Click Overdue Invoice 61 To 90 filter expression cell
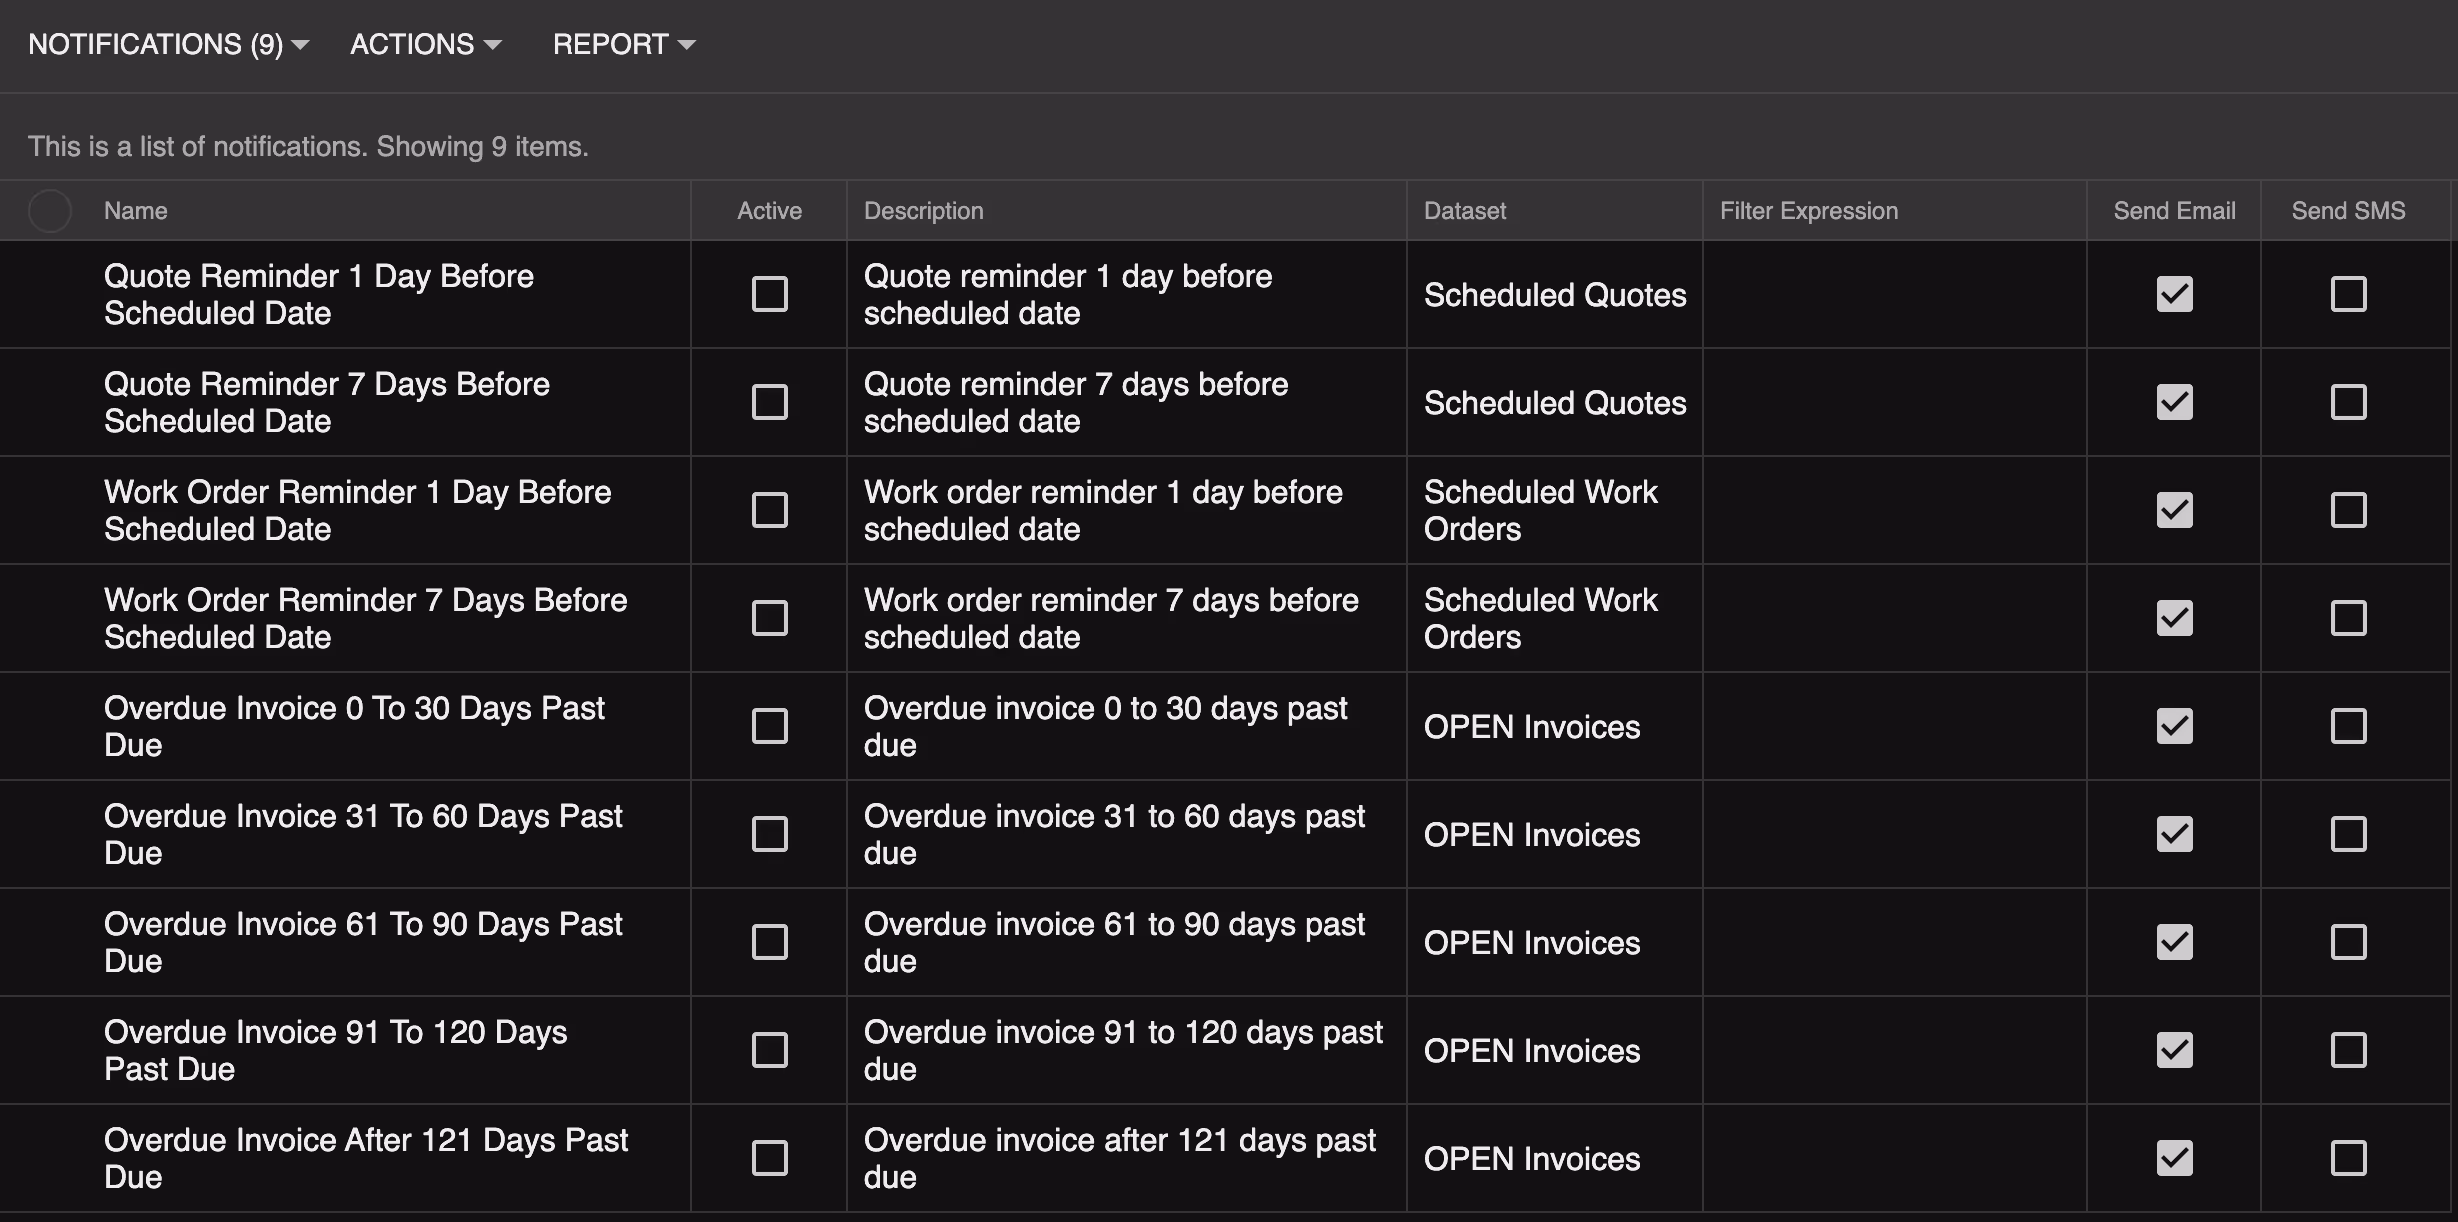 point(1894,942)
